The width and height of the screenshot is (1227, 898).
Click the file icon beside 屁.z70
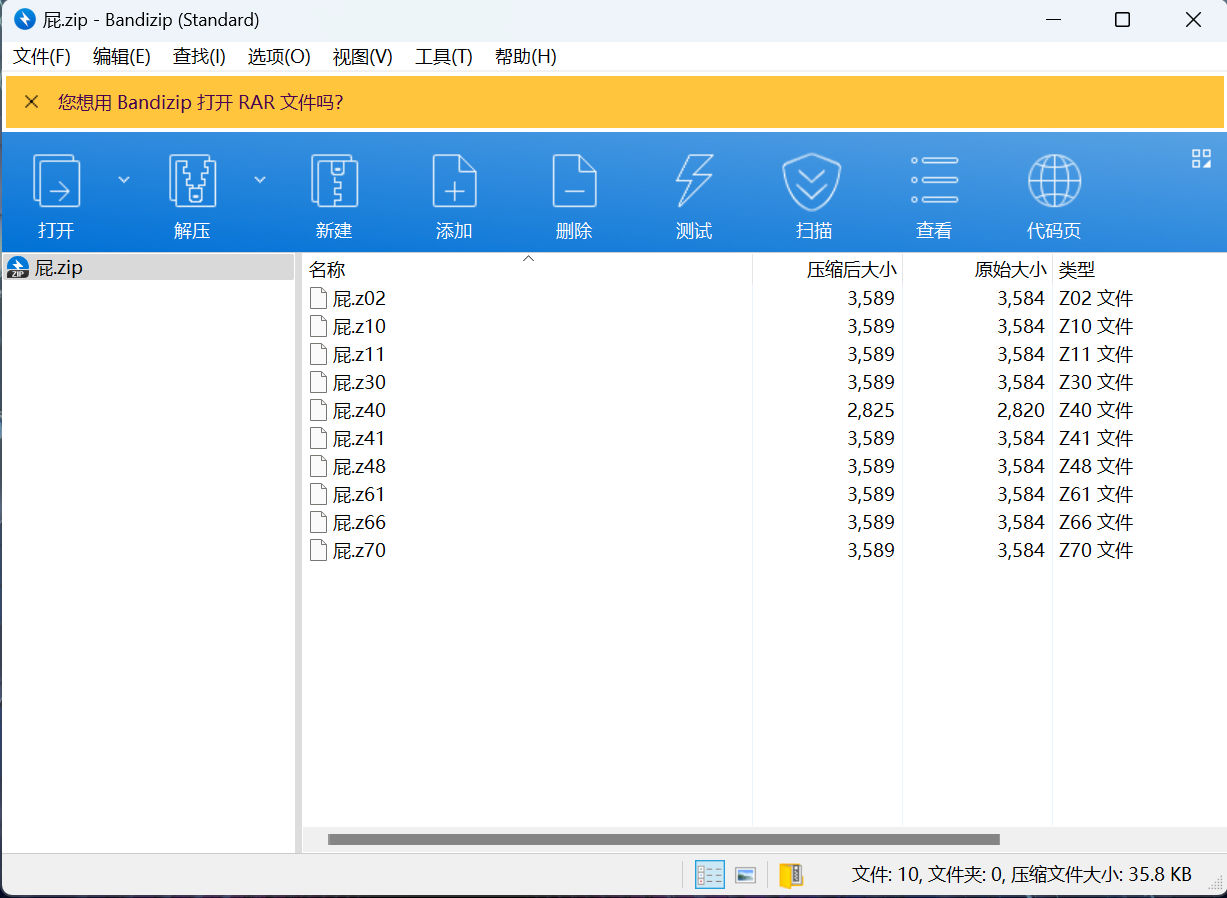click(318, 550)
